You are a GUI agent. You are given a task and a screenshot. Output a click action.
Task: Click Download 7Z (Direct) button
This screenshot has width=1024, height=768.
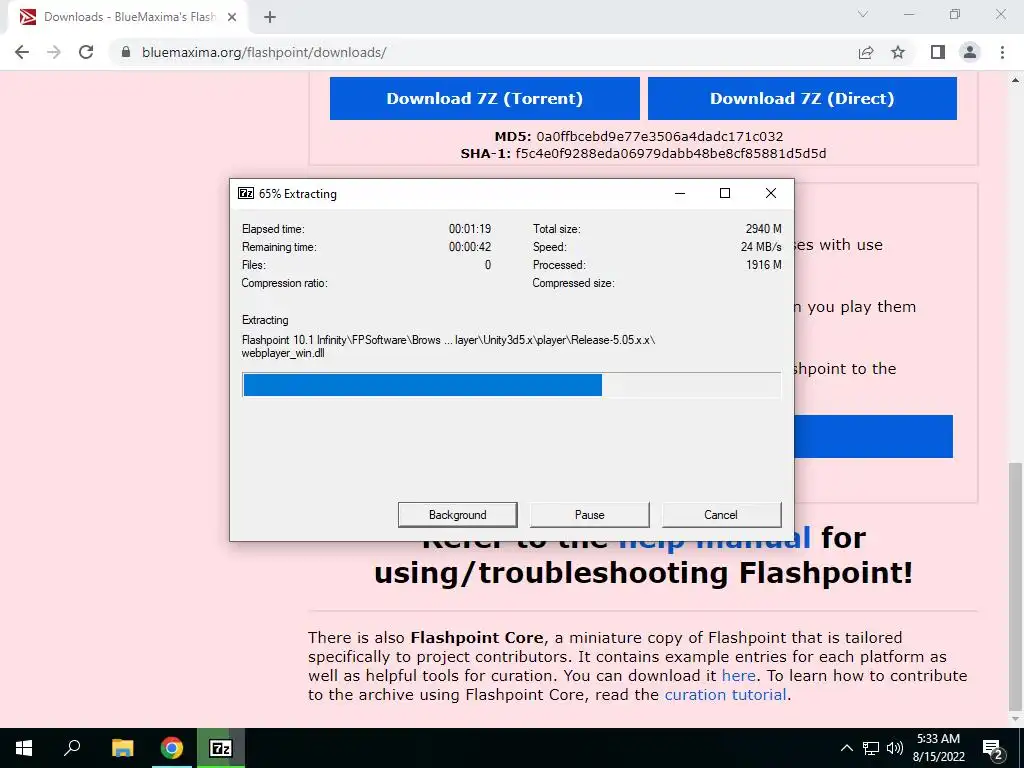(802, 99)
